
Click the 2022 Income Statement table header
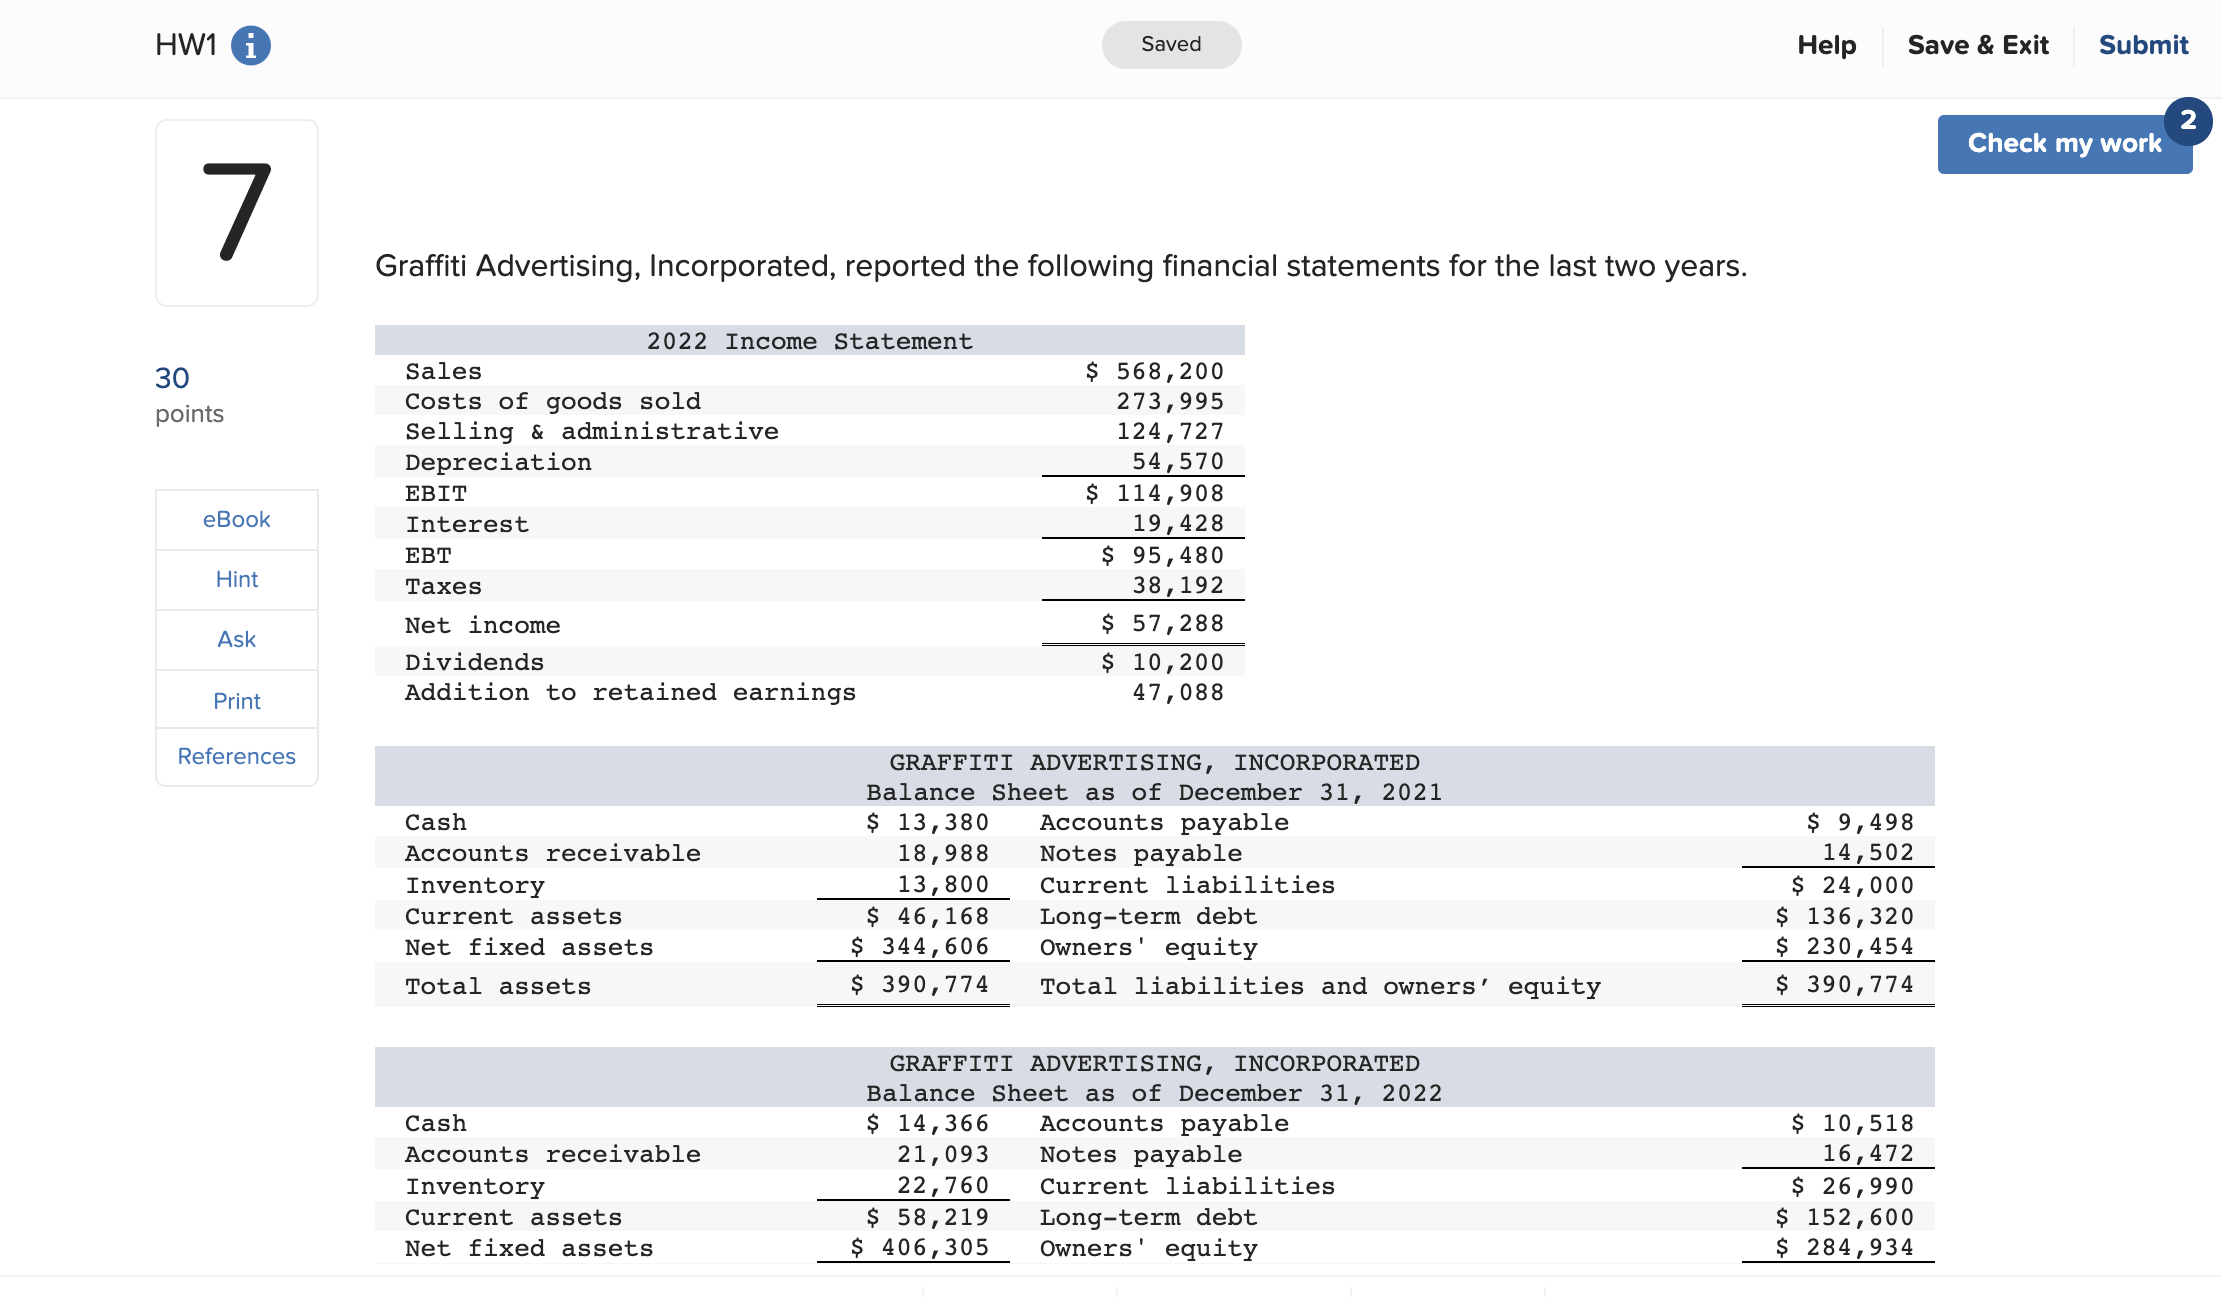pyautogui.click(x=809, y=340)
